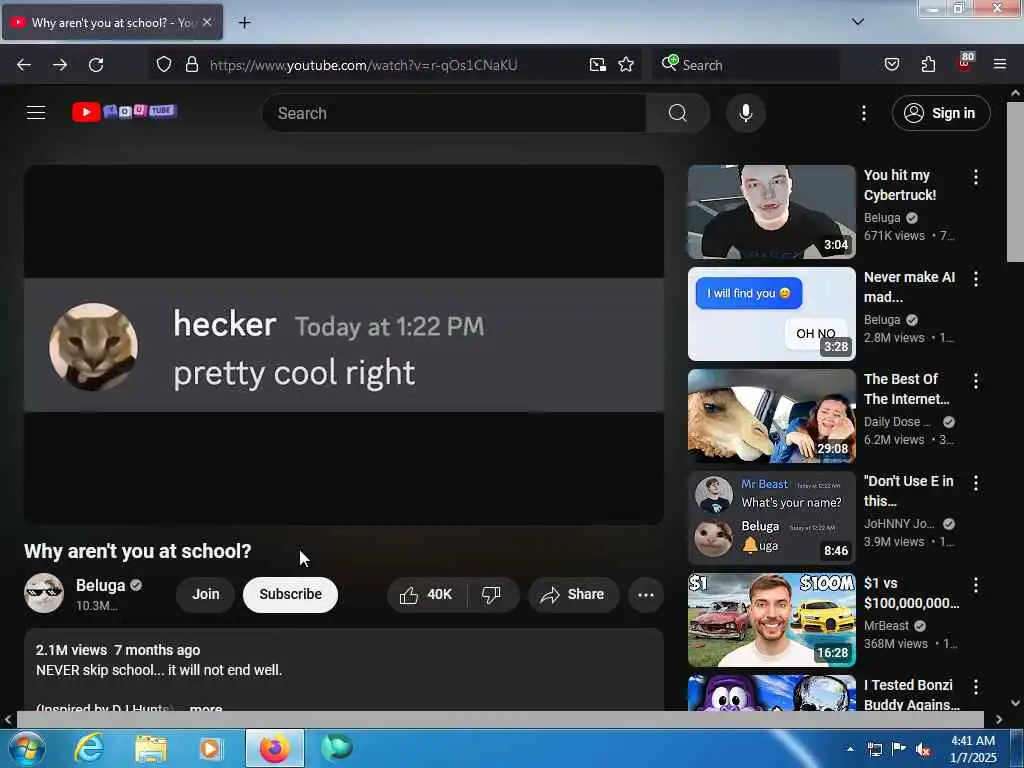1024x768 pixels.
Task: Open the Action Center flag icon
Action: point(899,749)
